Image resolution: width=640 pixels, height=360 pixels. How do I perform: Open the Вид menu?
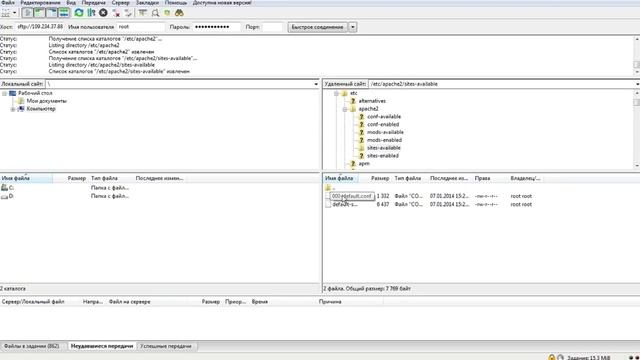pos(71,2)
